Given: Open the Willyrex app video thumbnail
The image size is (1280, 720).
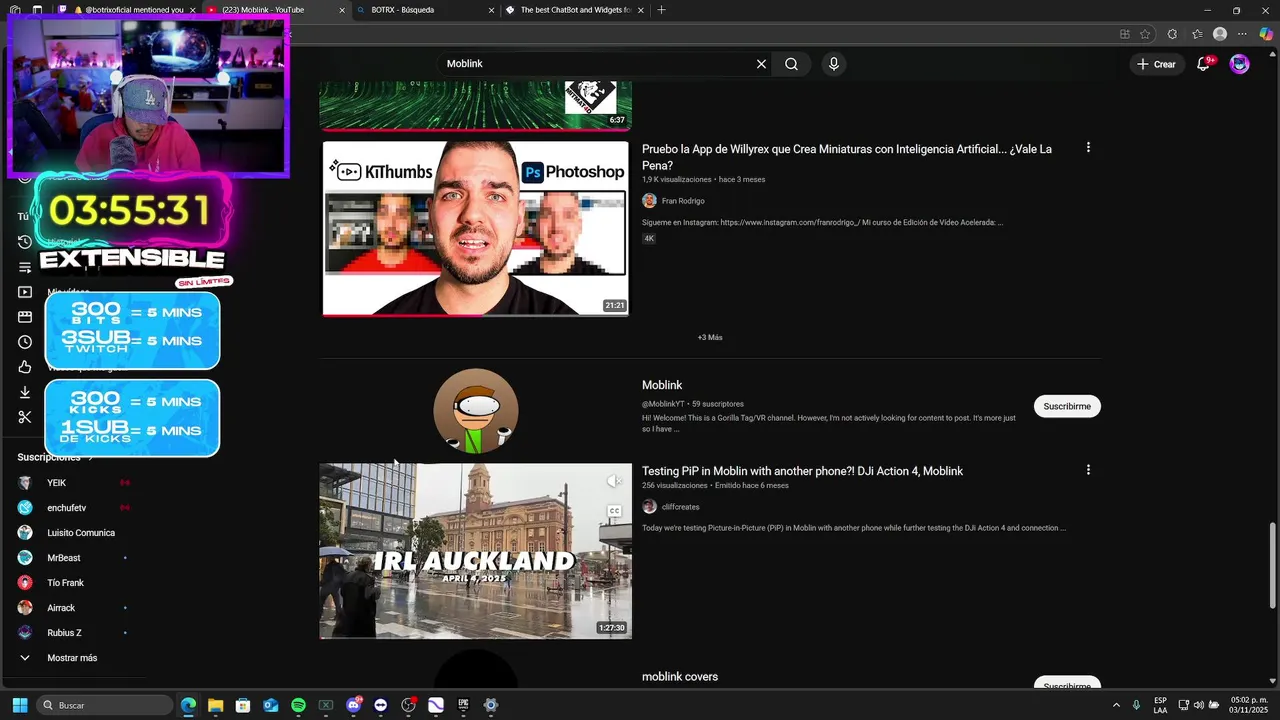Looking at the screenshot, I should click(x=475, y=228).
